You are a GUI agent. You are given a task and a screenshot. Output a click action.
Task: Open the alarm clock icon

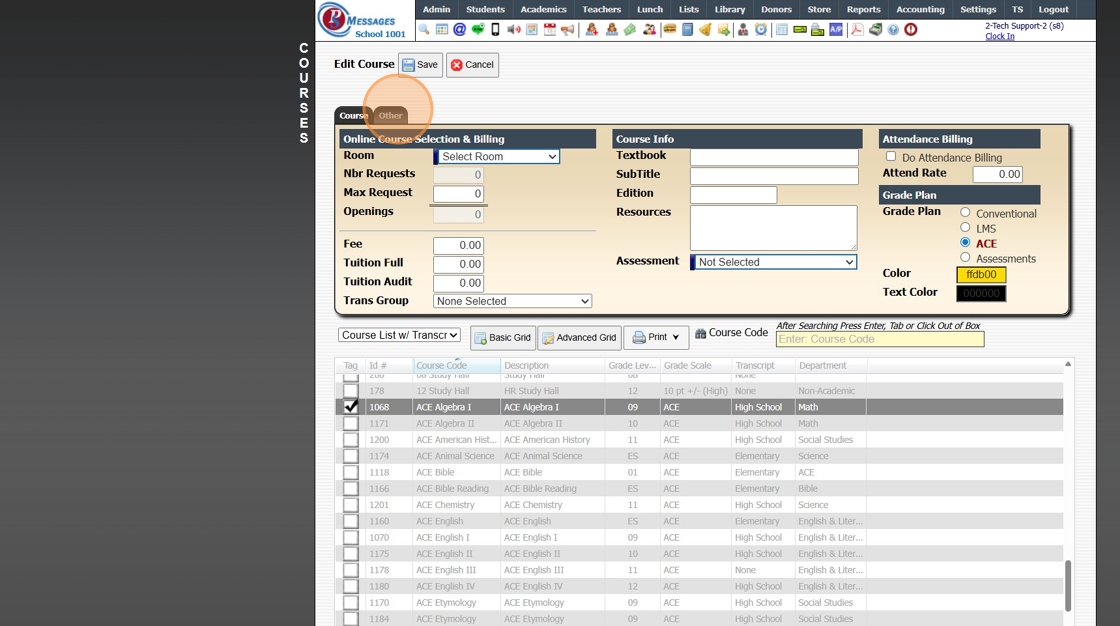pos(761,29)
